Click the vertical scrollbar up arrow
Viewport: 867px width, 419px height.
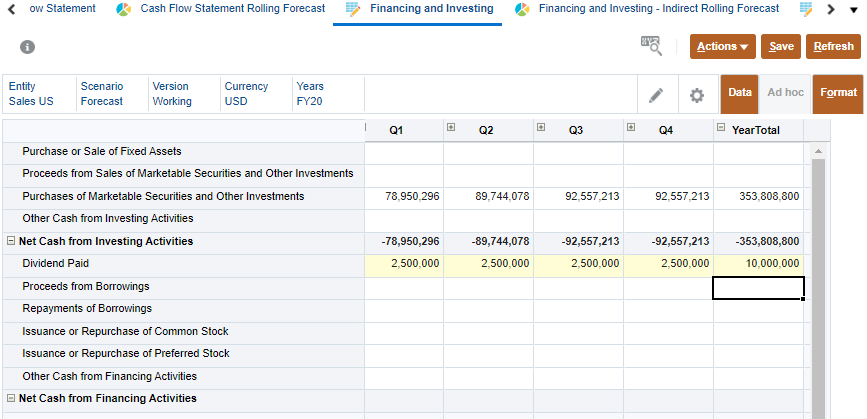818,151
